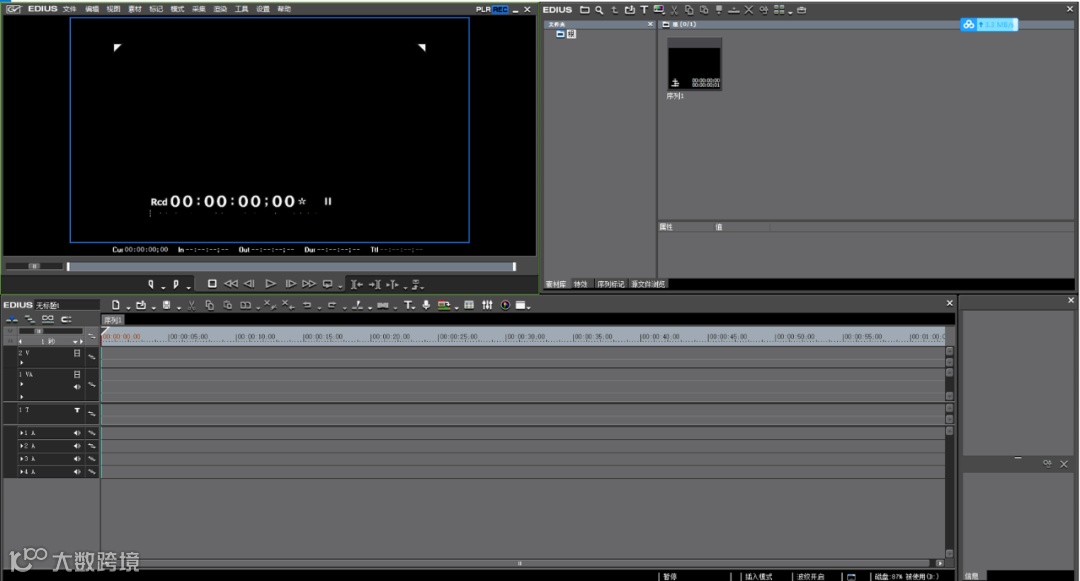The height and width of the screenshot is (581, 1080).
Task: Mute the 3 A audio track speaker
Action: [x=77, y=458]
